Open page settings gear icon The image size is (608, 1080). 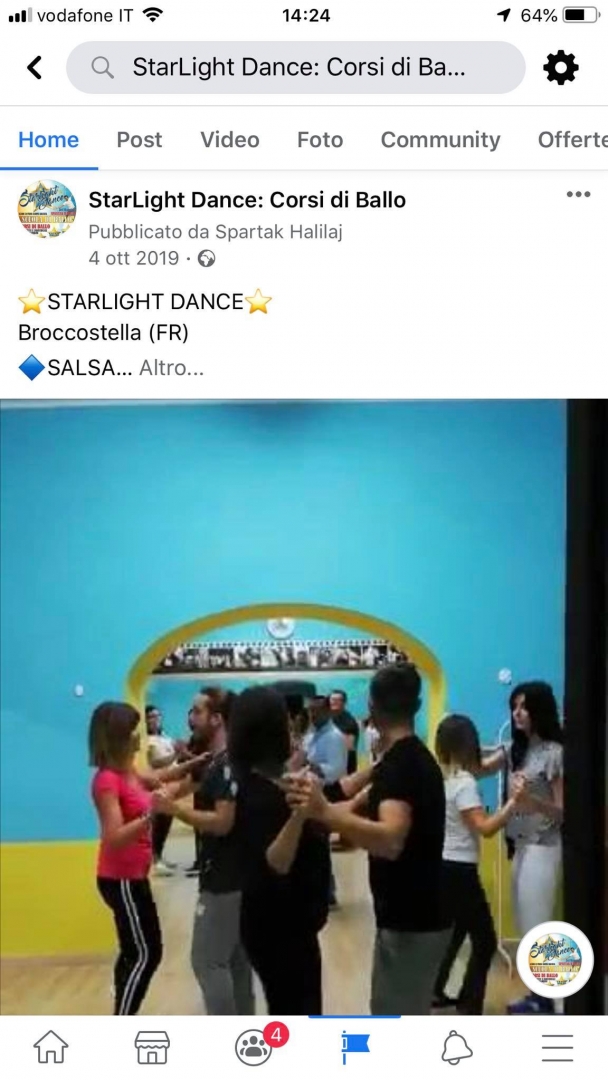click(x=561, y=68)
